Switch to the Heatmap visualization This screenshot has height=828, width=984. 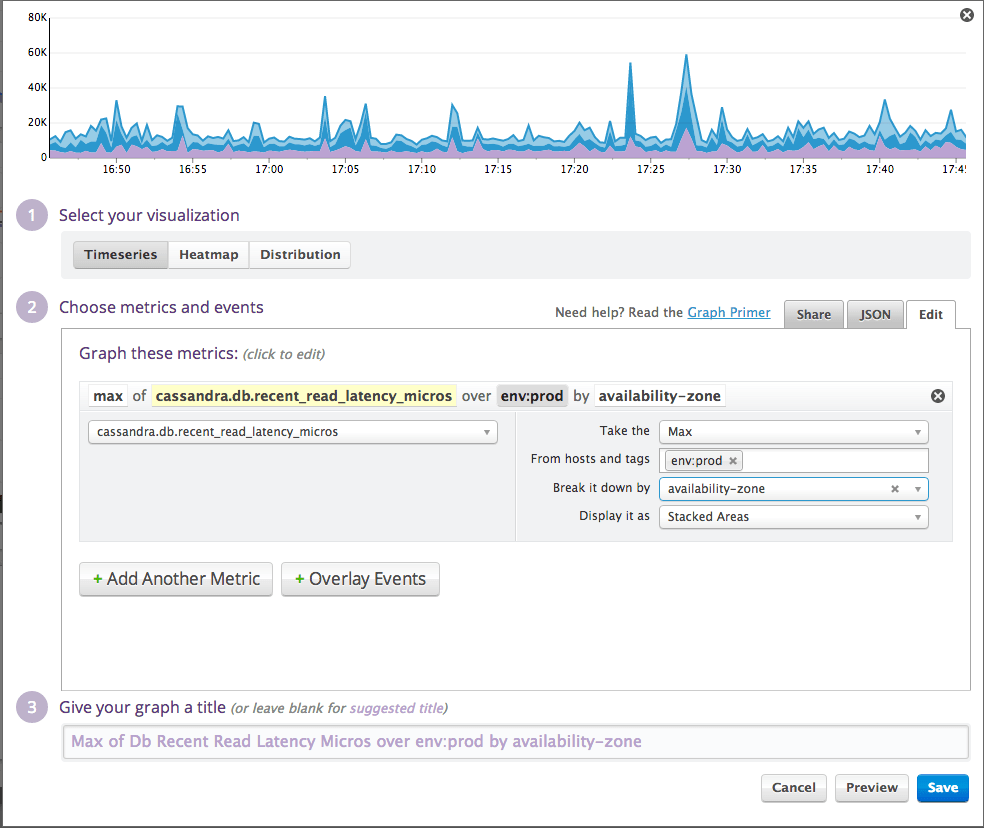click(x=208, y=254)
